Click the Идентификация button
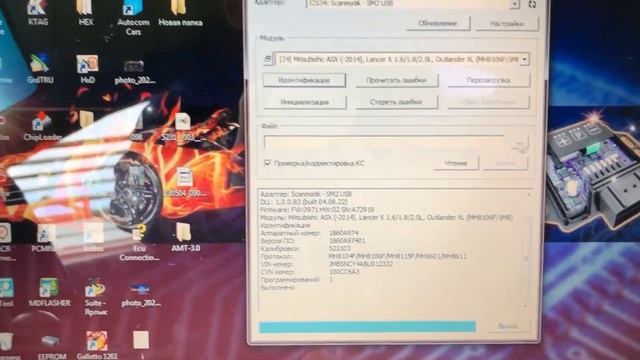Screen dimensions: 640x360 click(304, 80)
